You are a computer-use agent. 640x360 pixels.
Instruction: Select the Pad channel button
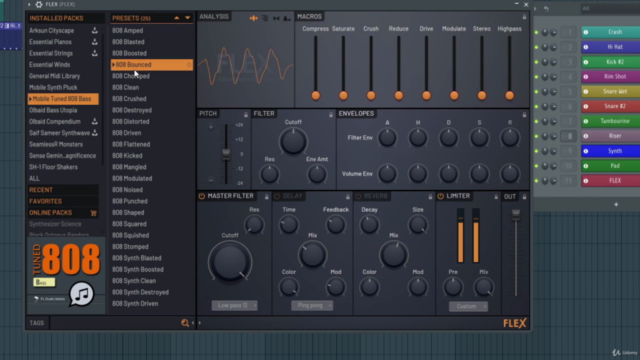611,166
